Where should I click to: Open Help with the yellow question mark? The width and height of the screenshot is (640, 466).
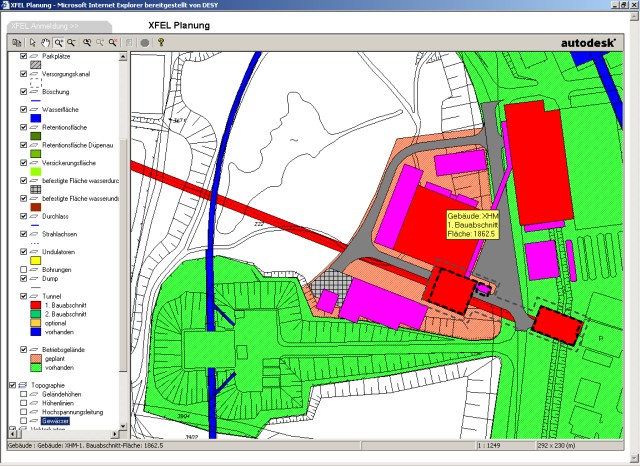(x=161, y=42)
